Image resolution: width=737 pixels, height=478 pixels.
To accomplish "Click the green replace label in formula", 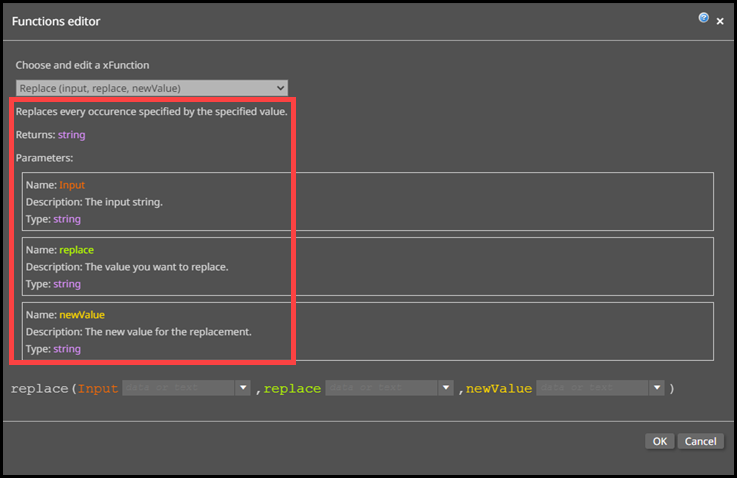I will [x=292, y=388].
